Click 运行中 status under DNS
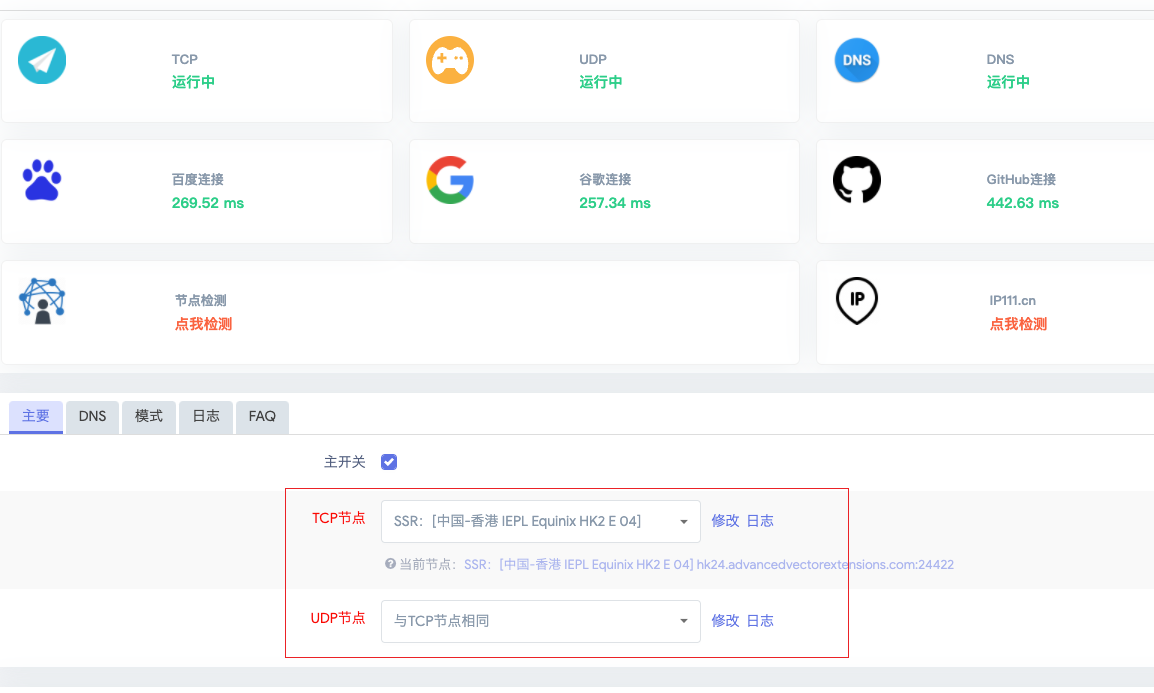 click(1008, 82)
